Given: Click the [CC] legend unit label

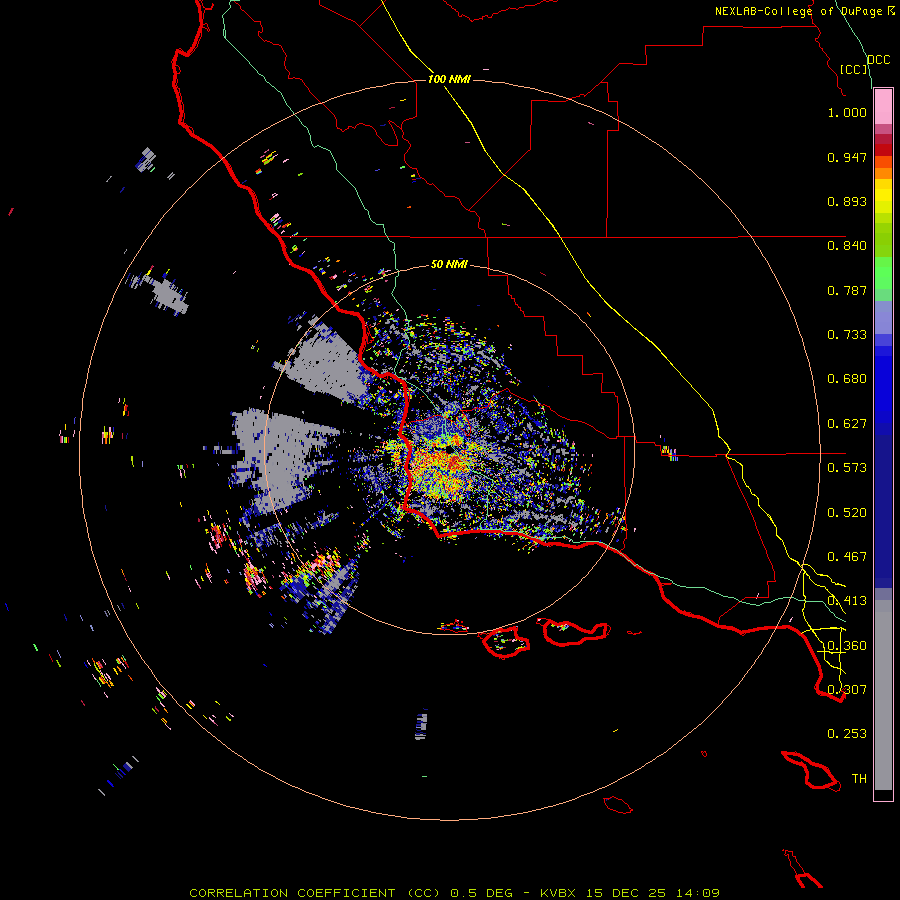Looking at the screenshot, I should [x=854, y=69].
